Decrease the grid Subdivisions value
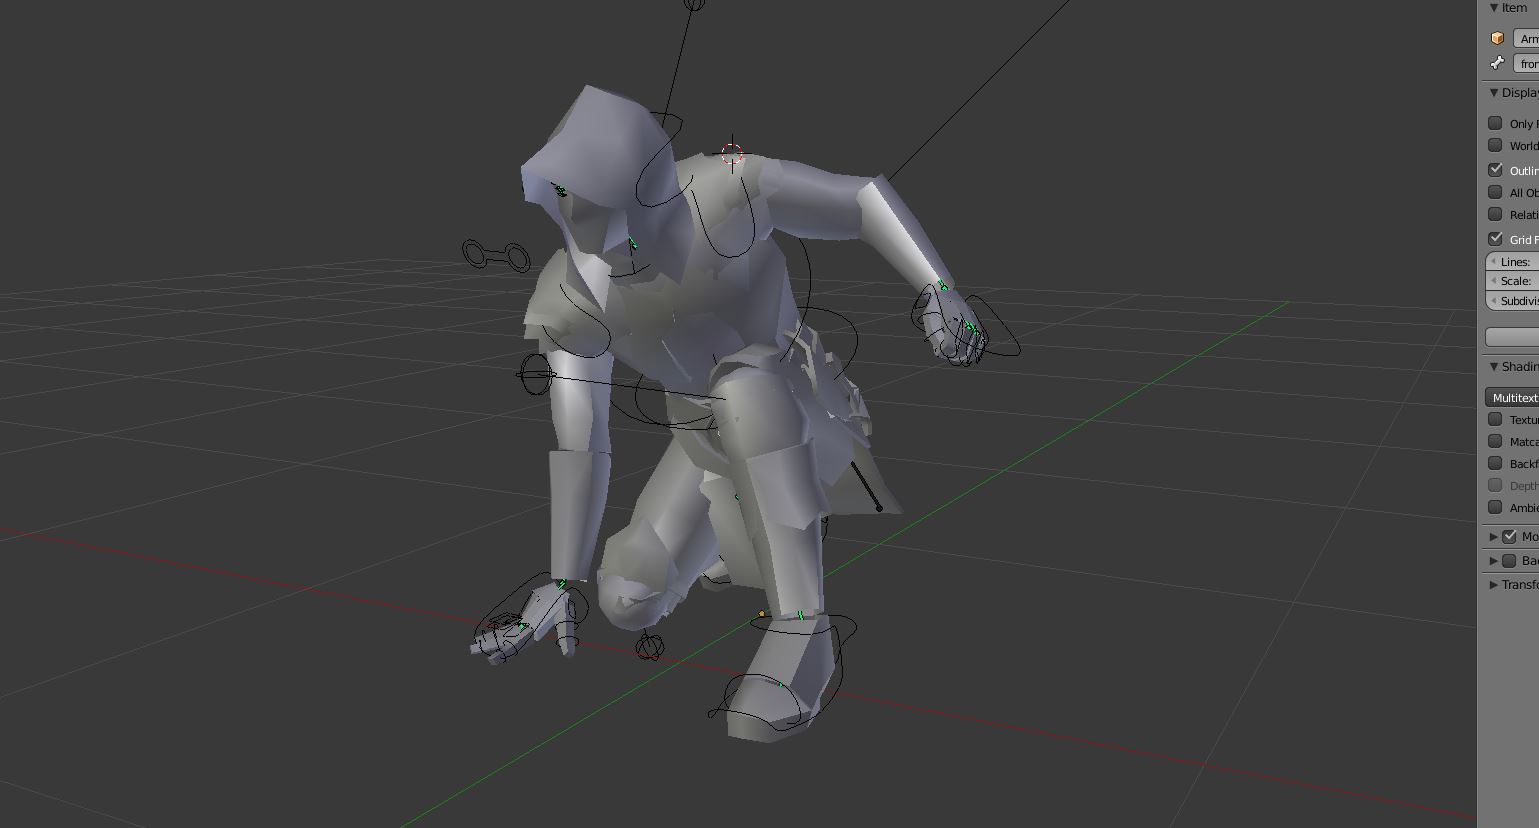 pyautogui.click(x=1494, y=300)
